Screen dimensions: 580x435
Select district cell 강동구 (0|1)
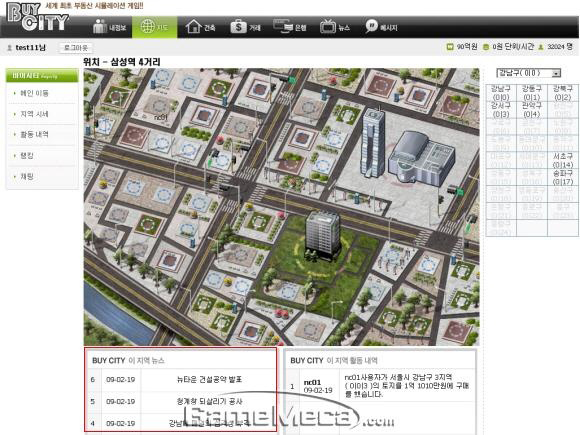[532, 92]
